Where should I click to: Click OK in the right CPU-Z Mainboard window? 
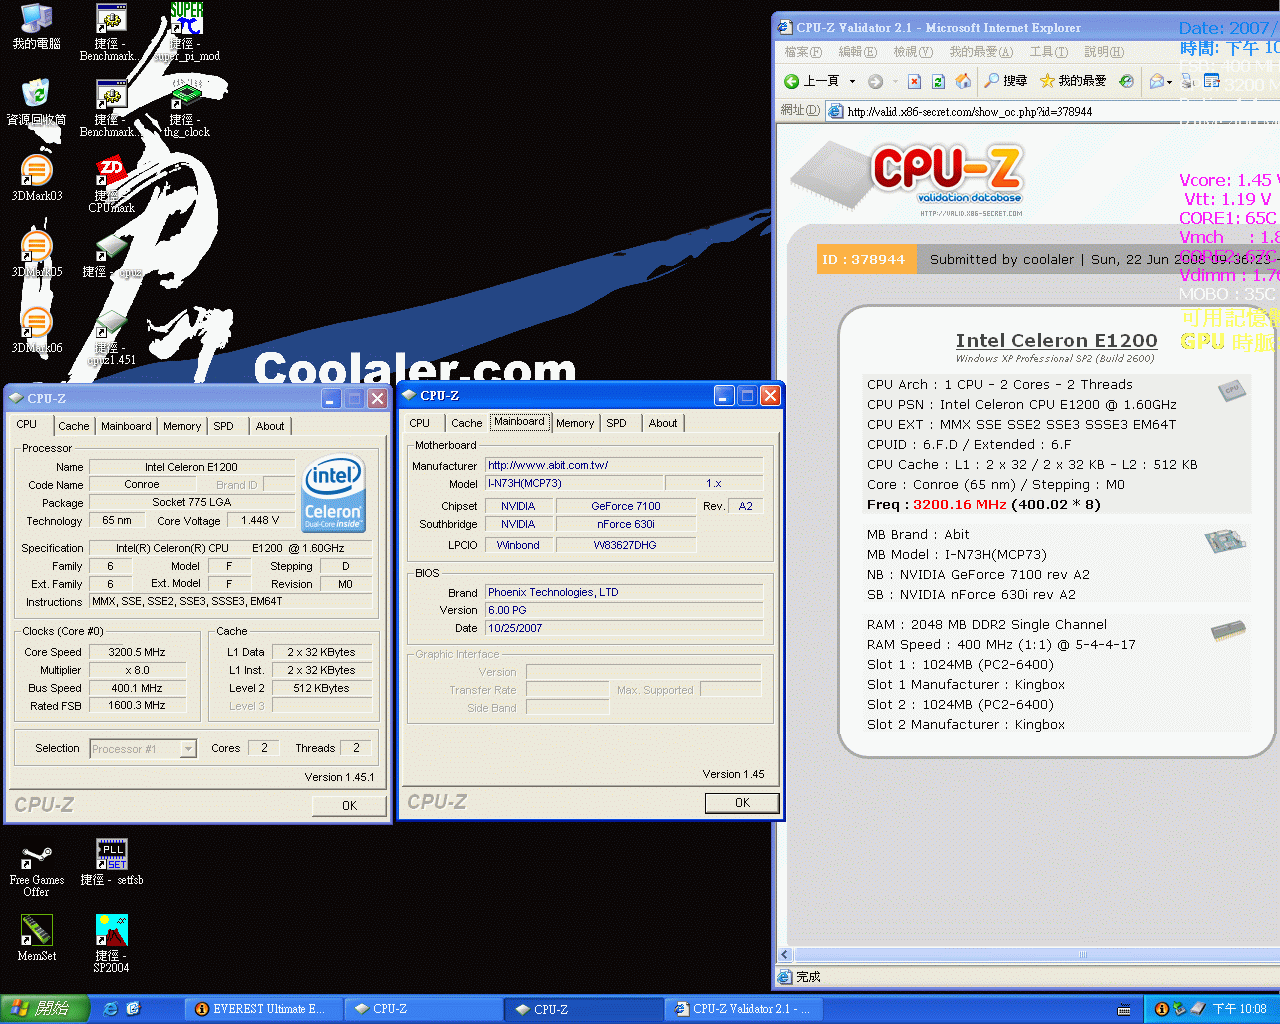(x=742, y=802)
